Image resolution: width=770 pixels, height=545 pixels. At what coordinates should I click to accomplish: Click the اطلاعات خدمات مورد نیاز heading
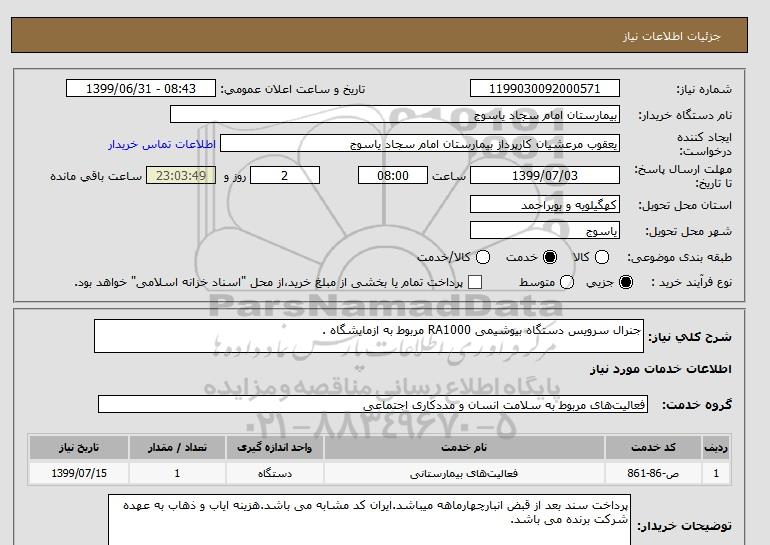[660, 369]
